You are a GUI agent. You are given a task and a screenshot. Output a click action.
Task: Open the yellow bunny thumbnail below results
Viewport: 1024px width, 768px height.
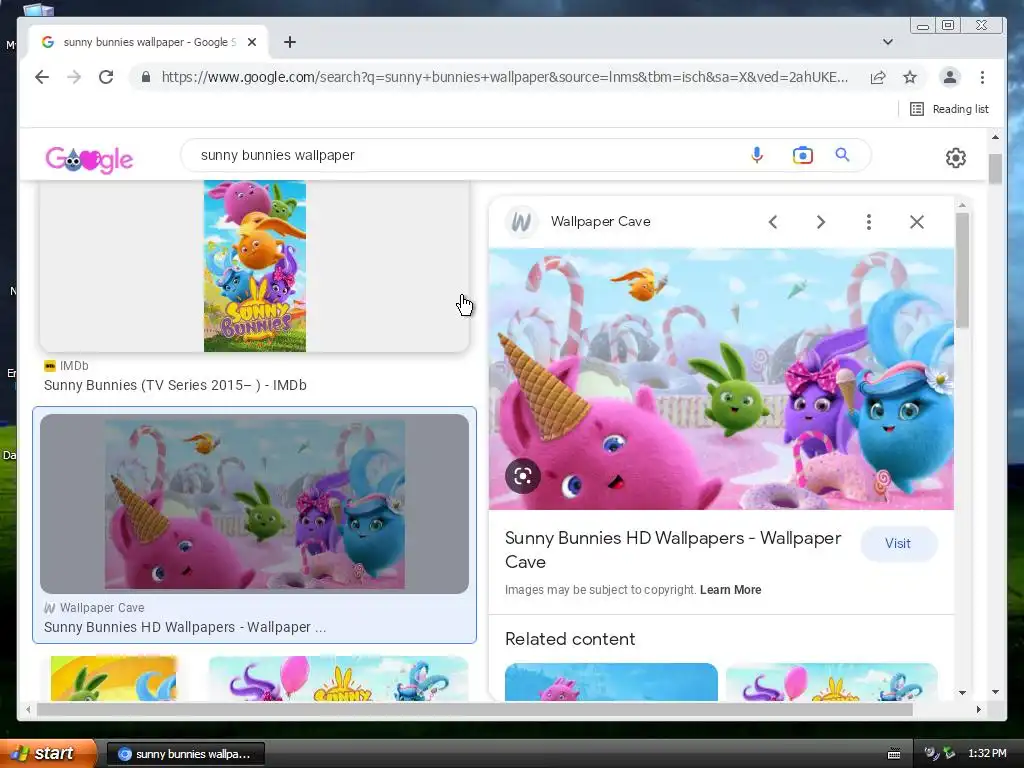click(x=114, y=679)
